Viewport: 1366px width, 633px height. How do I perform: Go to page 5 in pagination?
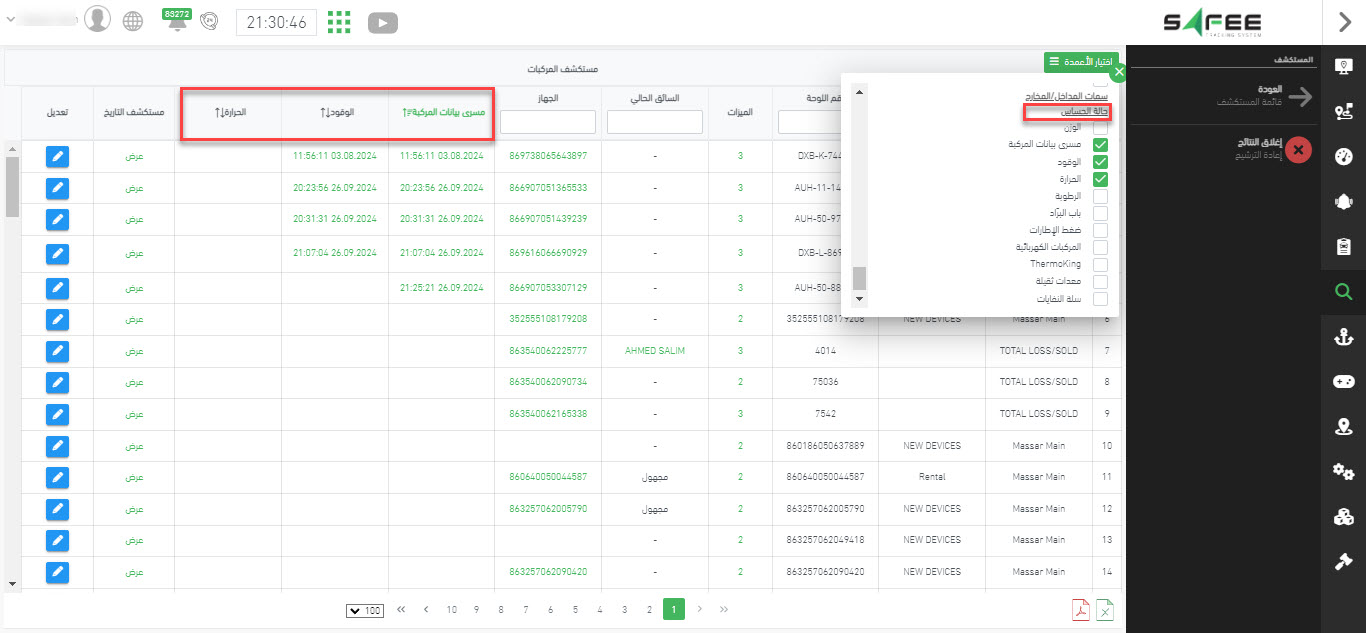click(575, 609)
